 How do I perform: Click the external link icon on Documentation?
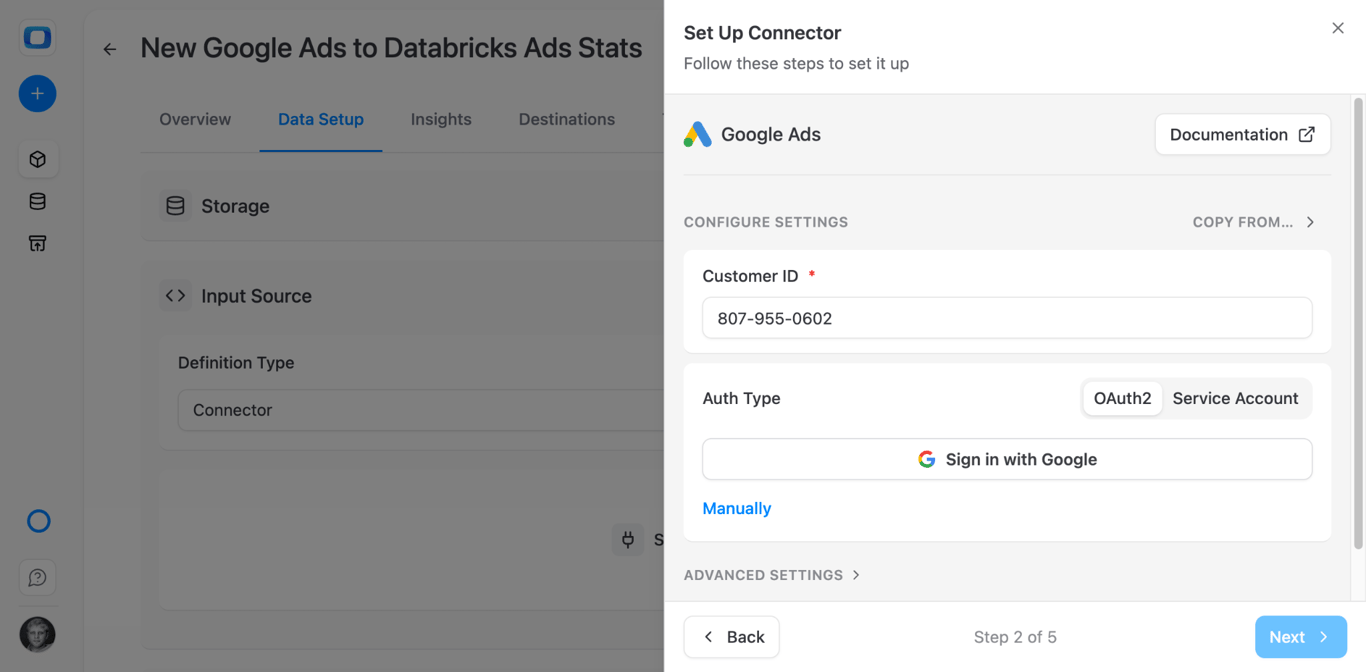(1306, 135)
